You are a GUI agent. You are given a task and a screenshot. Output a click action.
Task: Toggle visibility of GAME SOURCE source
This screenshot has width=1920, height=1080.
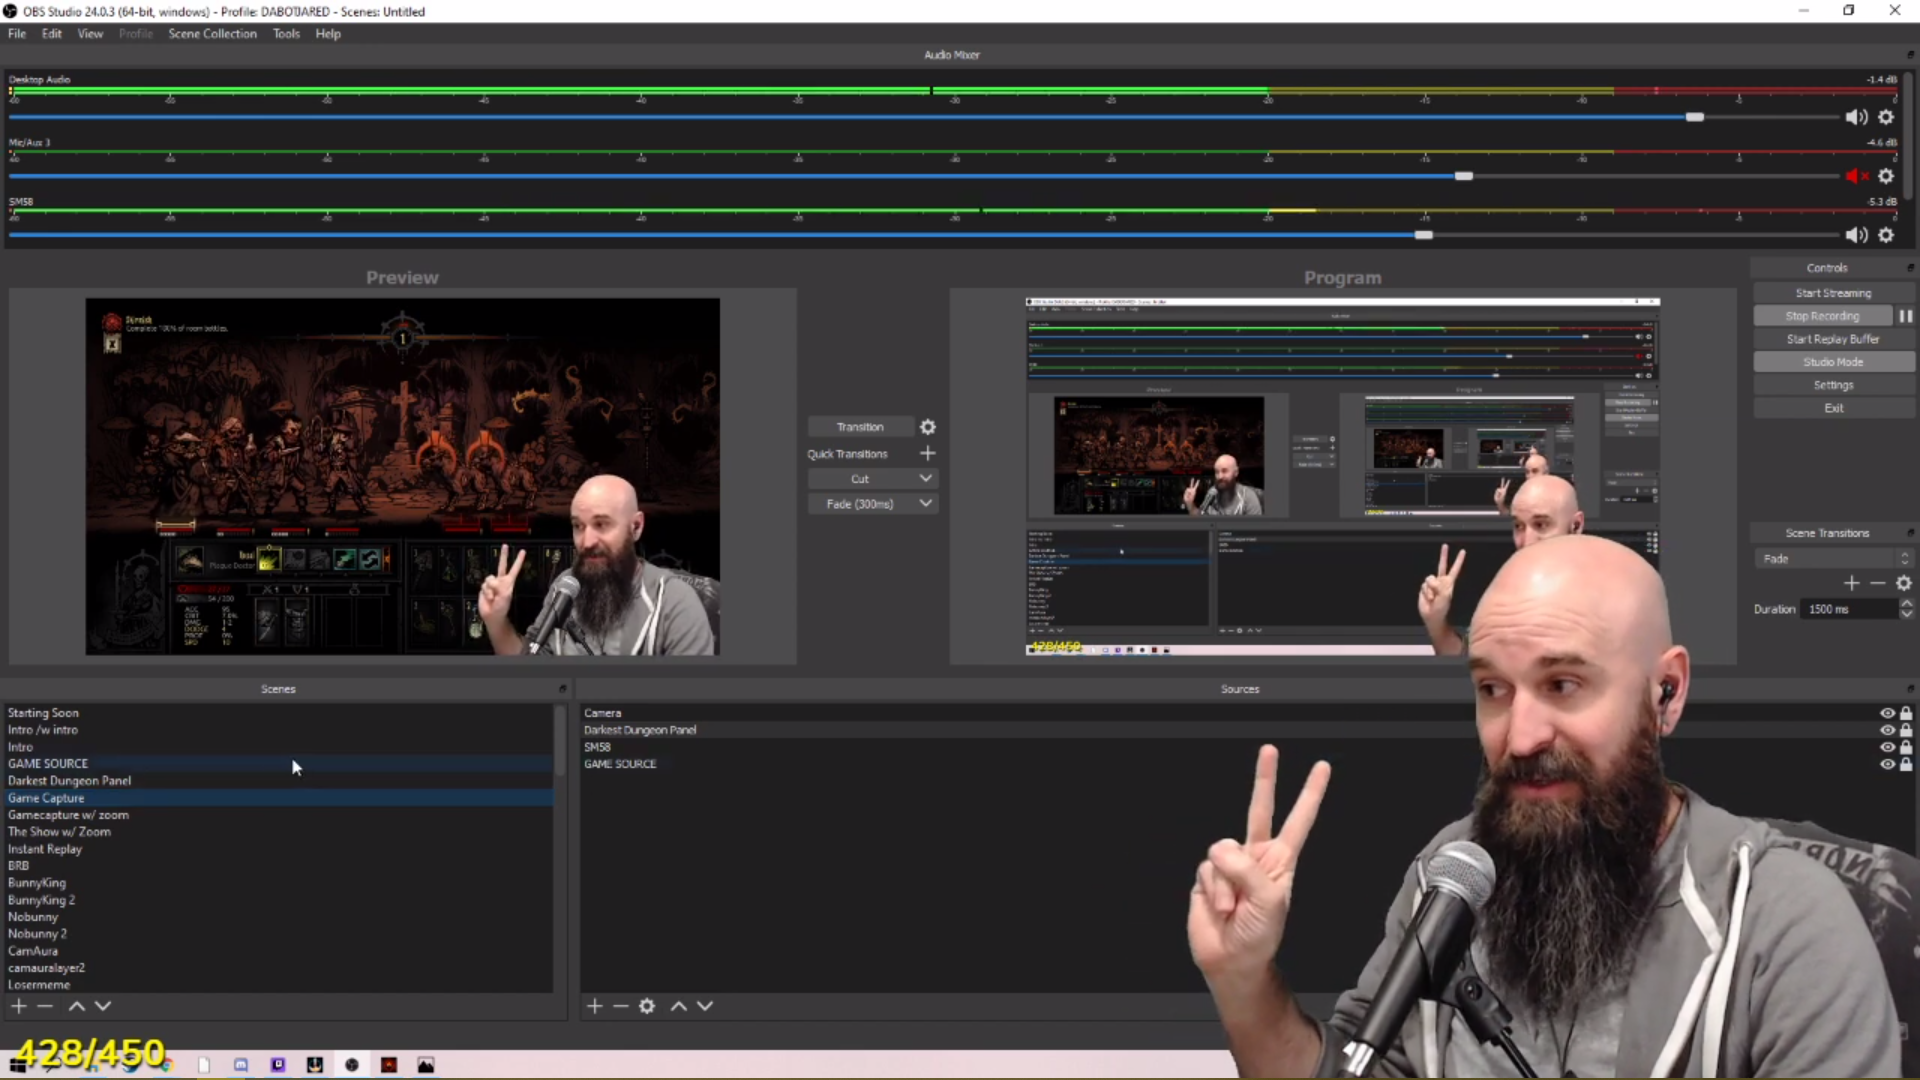(x=1887, y=764)
